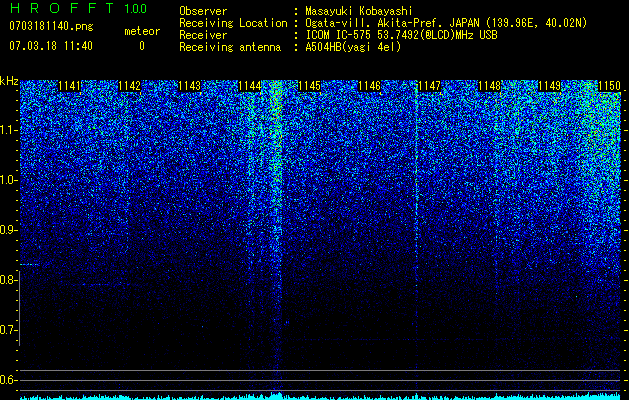Click the Receiving antenna label

[x=230, y=47]
